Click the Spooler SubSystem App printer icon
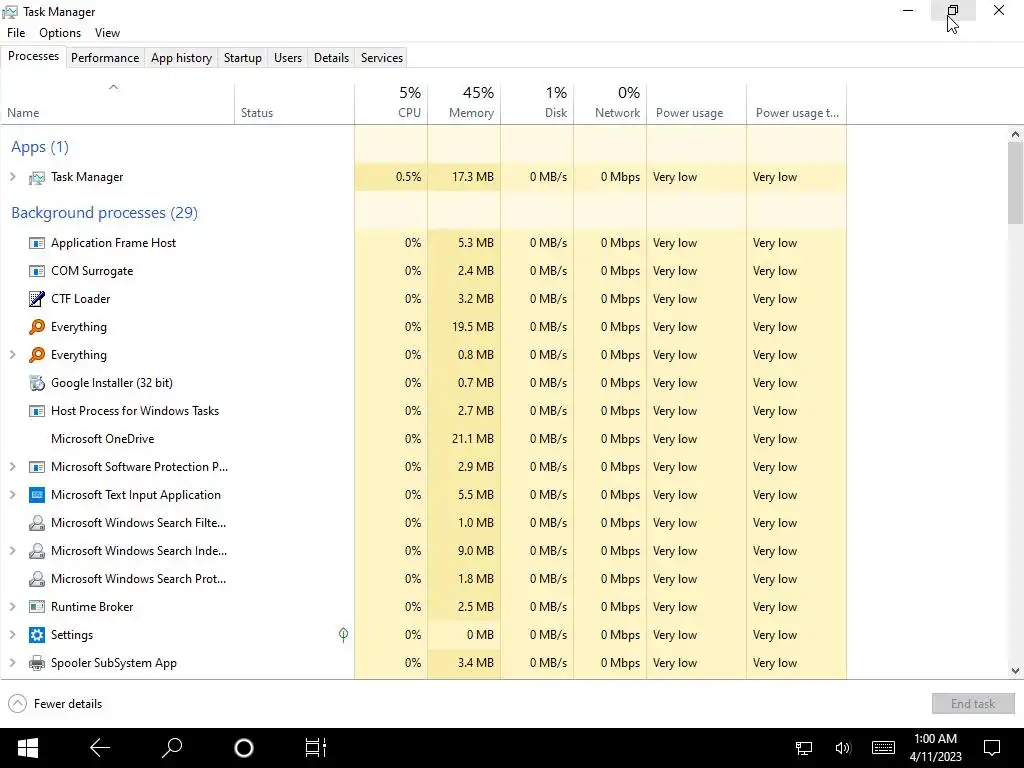 (37, 663)
